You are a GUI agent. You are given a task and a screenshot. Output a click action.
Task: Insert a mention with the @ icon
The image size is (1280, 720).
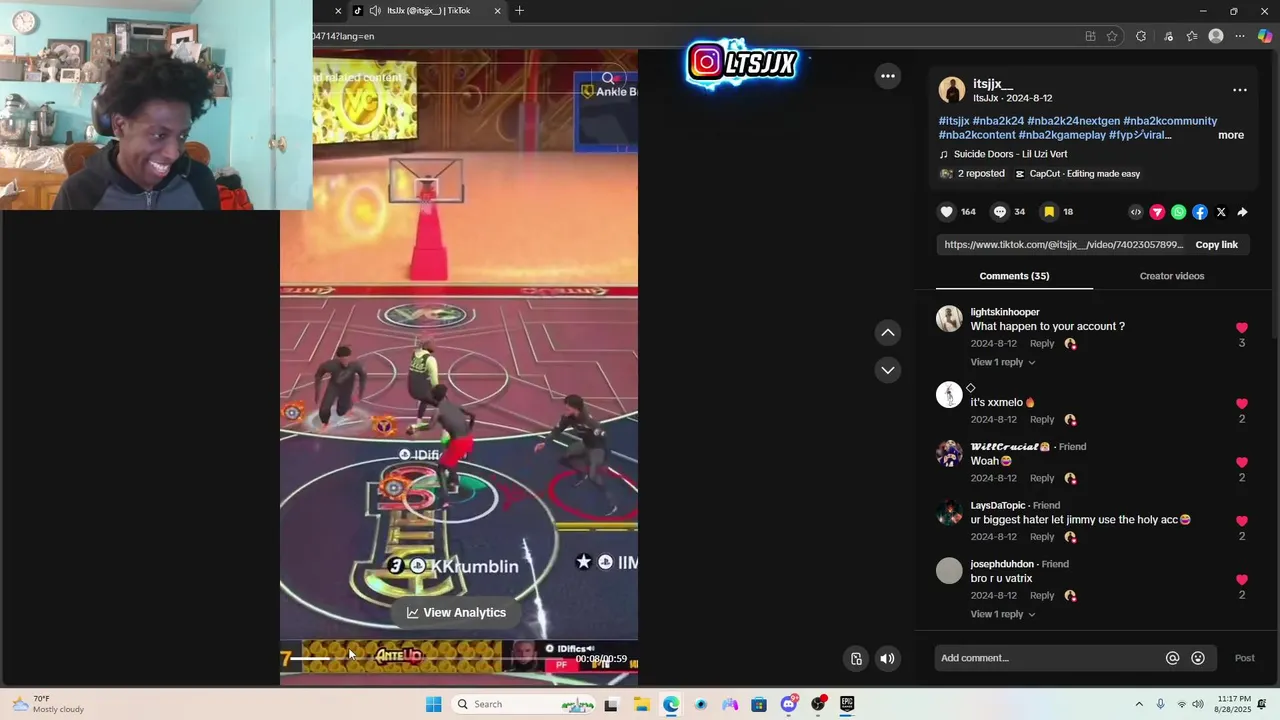1172,658
